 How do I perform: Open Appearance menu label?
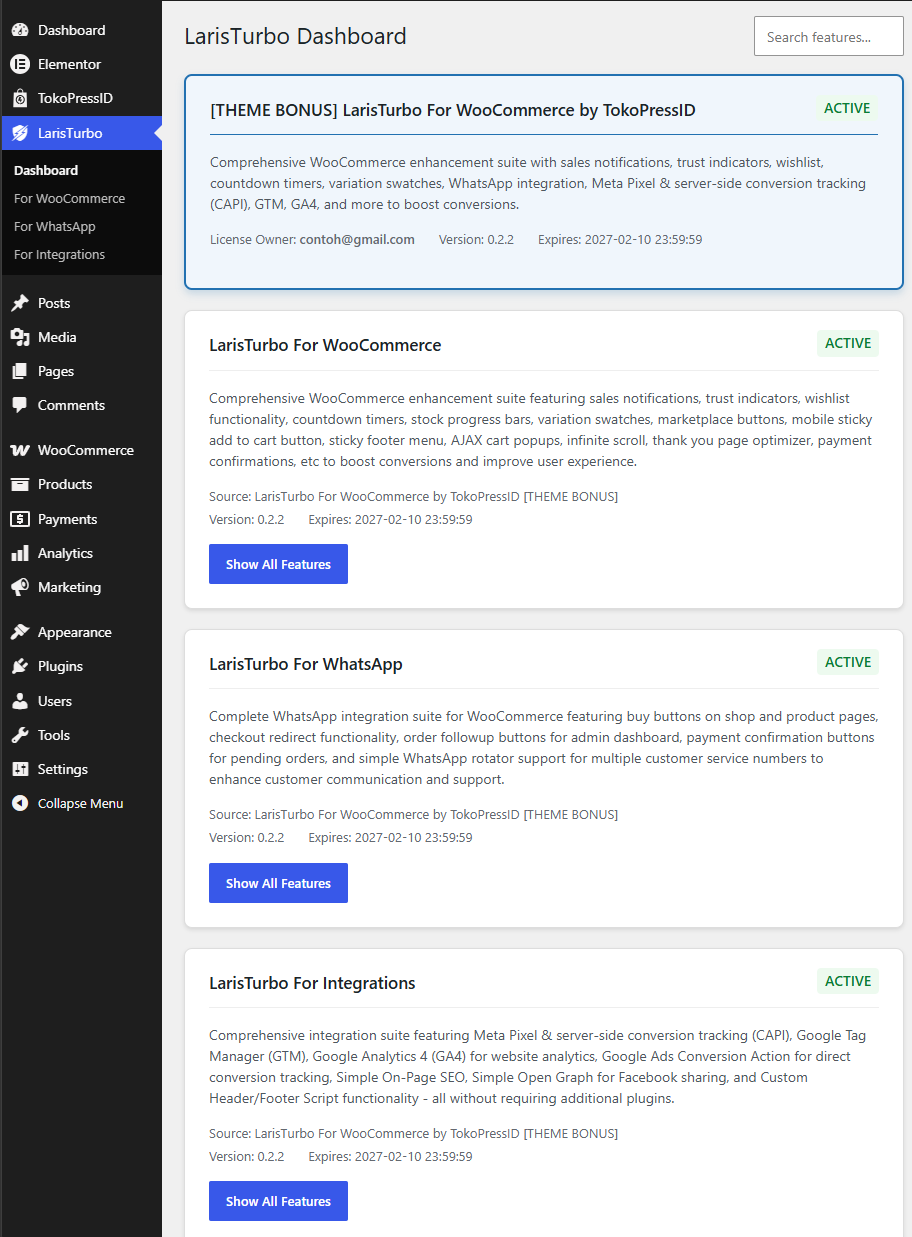[x=75, y=632]
